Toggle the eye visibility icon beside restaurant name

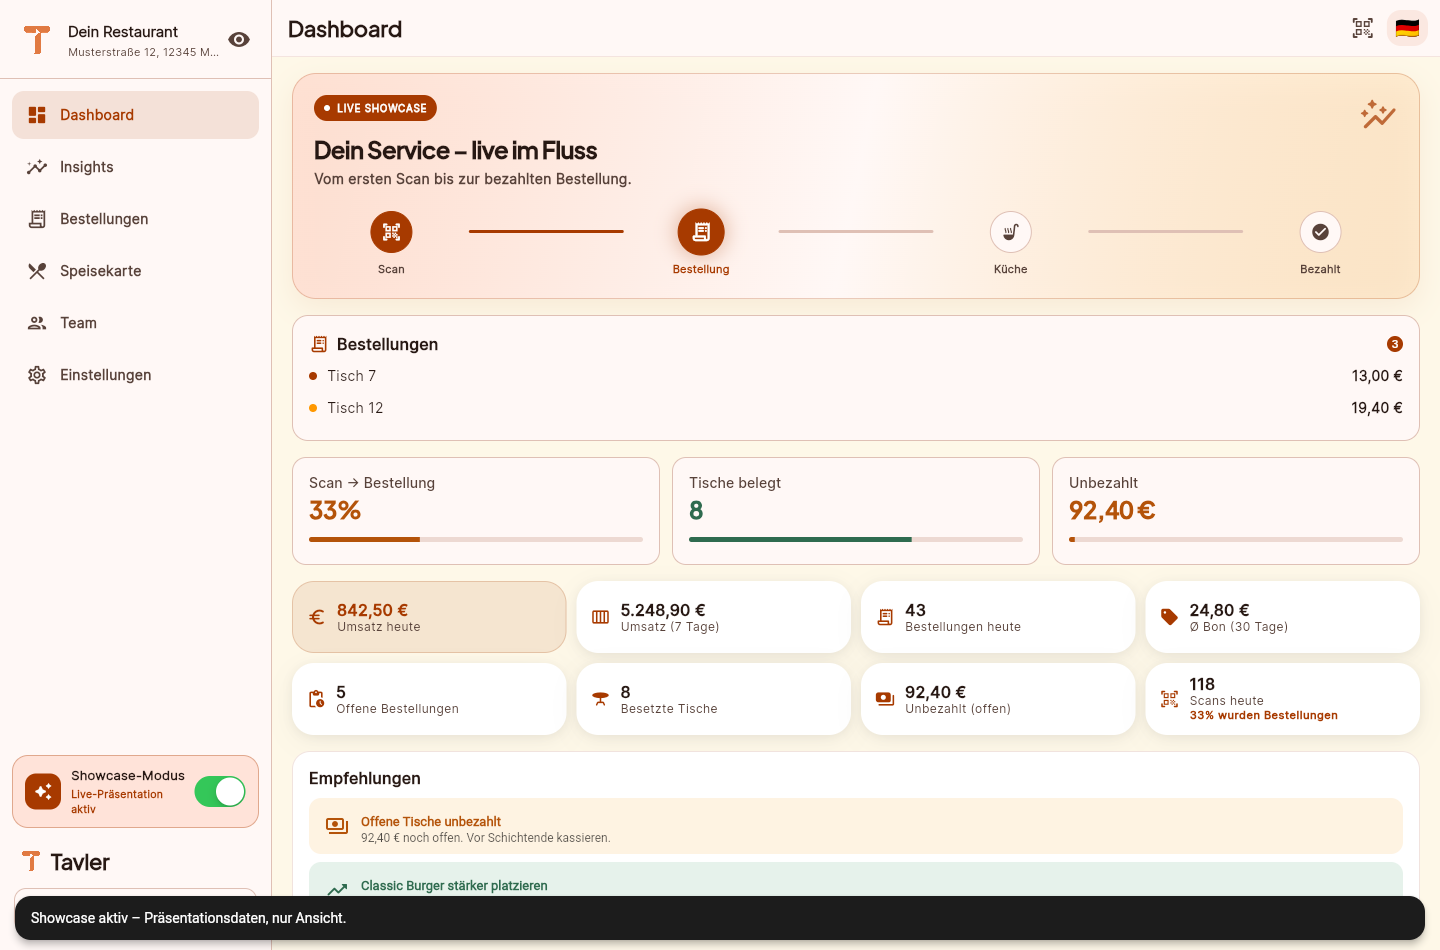tap(239, 39)
